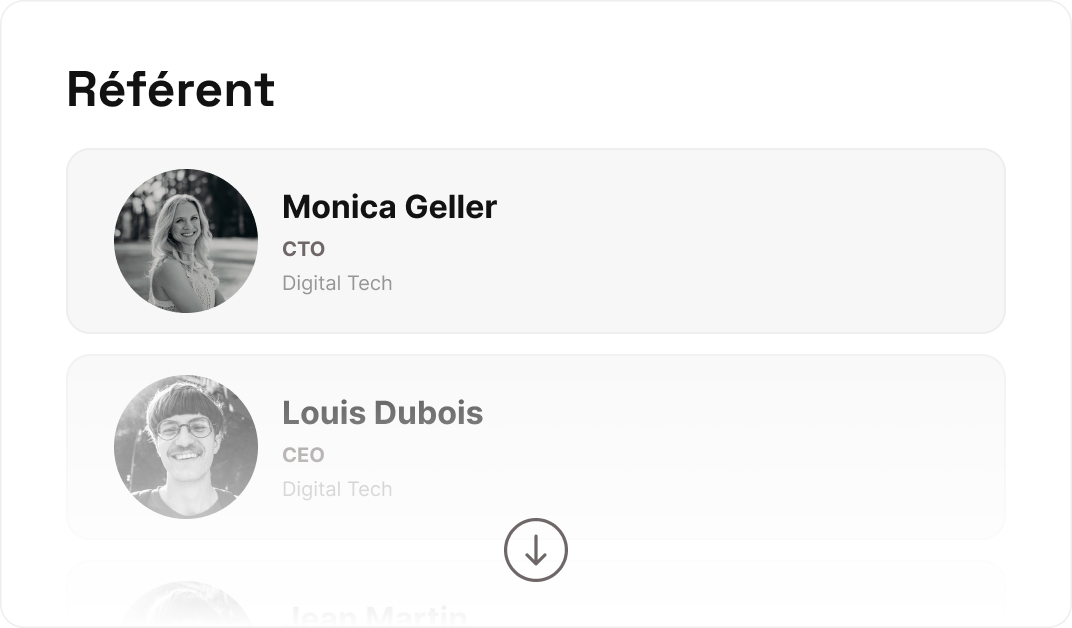The image size is (1072, 628).
Task: Open Louis Dubois's profile photo
Action: coord(186,447)
